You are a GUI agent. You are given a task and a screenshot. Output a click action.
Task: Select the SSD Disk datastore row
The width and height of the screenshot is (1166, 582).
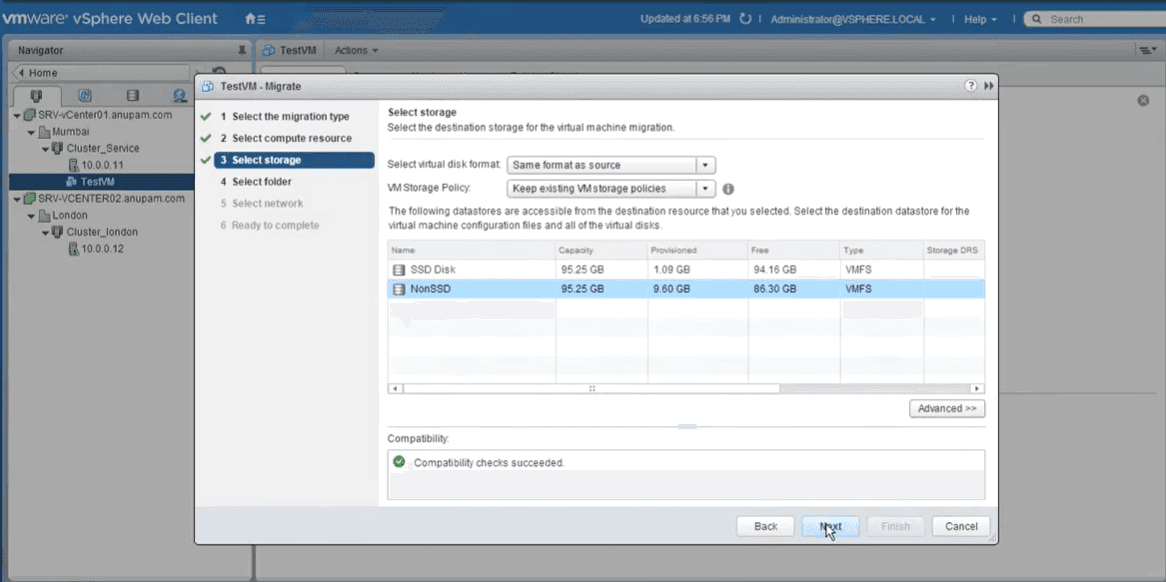pyautogui.click(x=686, y=270)
